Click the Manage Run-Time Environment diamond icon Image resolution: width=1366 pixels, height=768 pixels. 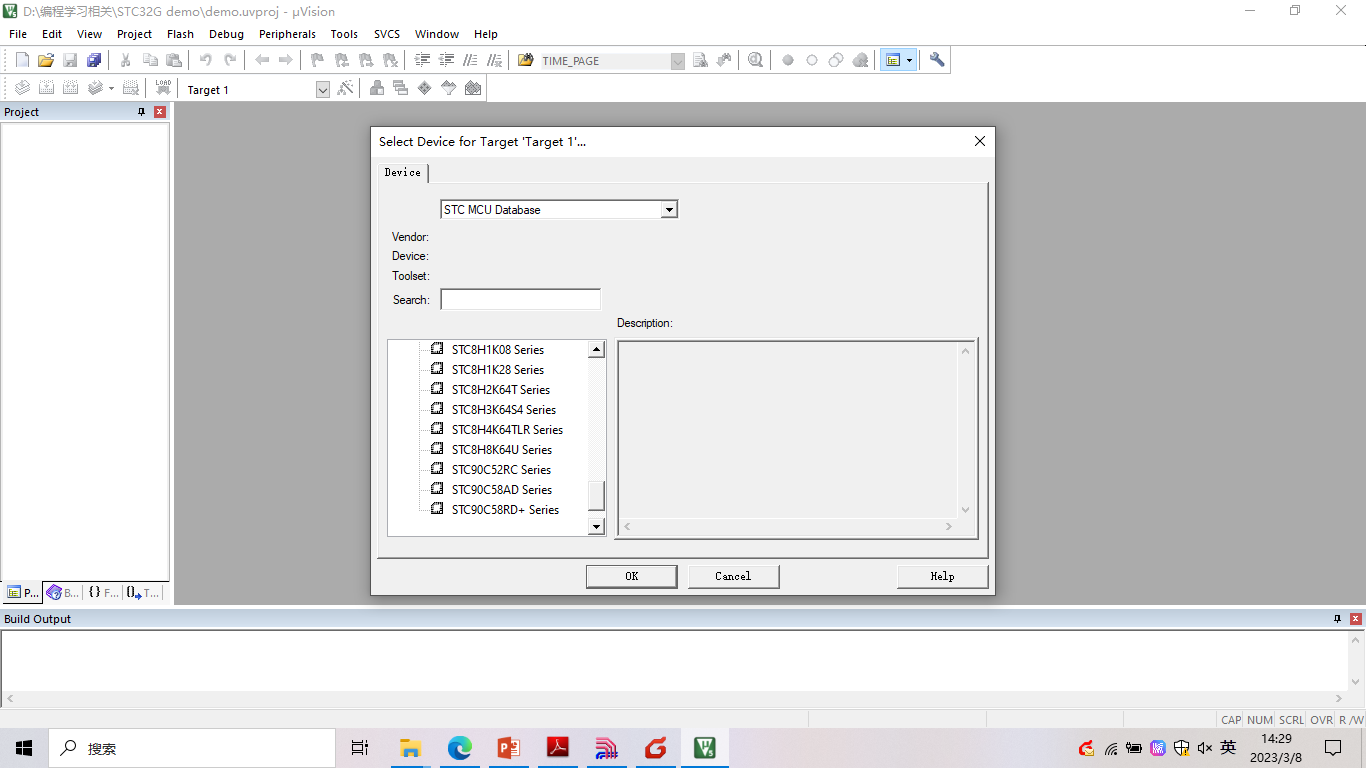click(425, 88)
